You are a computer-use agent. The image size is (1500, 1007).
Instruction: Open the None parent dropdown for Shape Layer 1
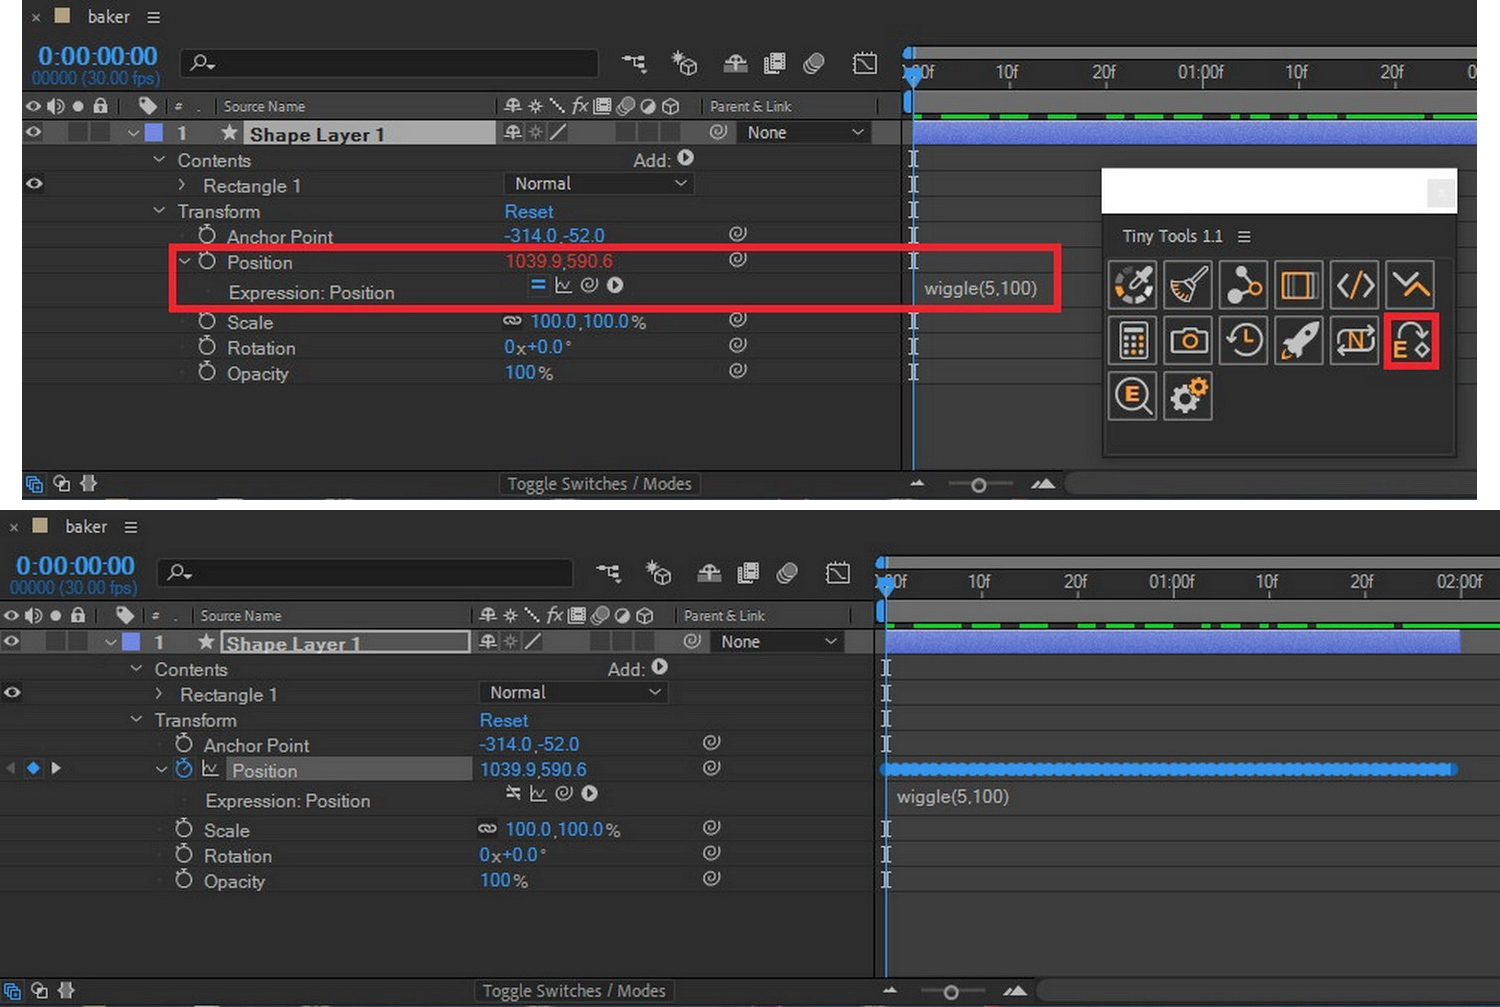pos(805,131)
